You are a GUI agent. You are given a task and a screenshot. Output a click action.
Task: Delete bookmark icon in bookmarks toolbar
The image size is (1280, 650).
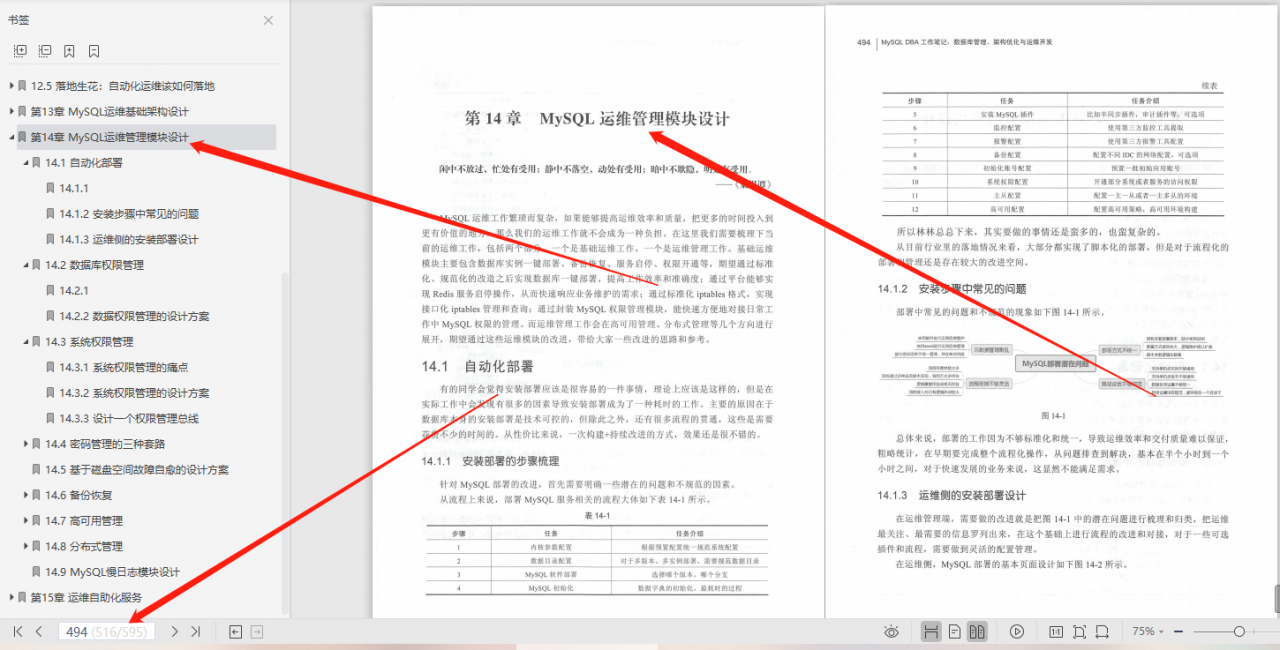(93, 50)
